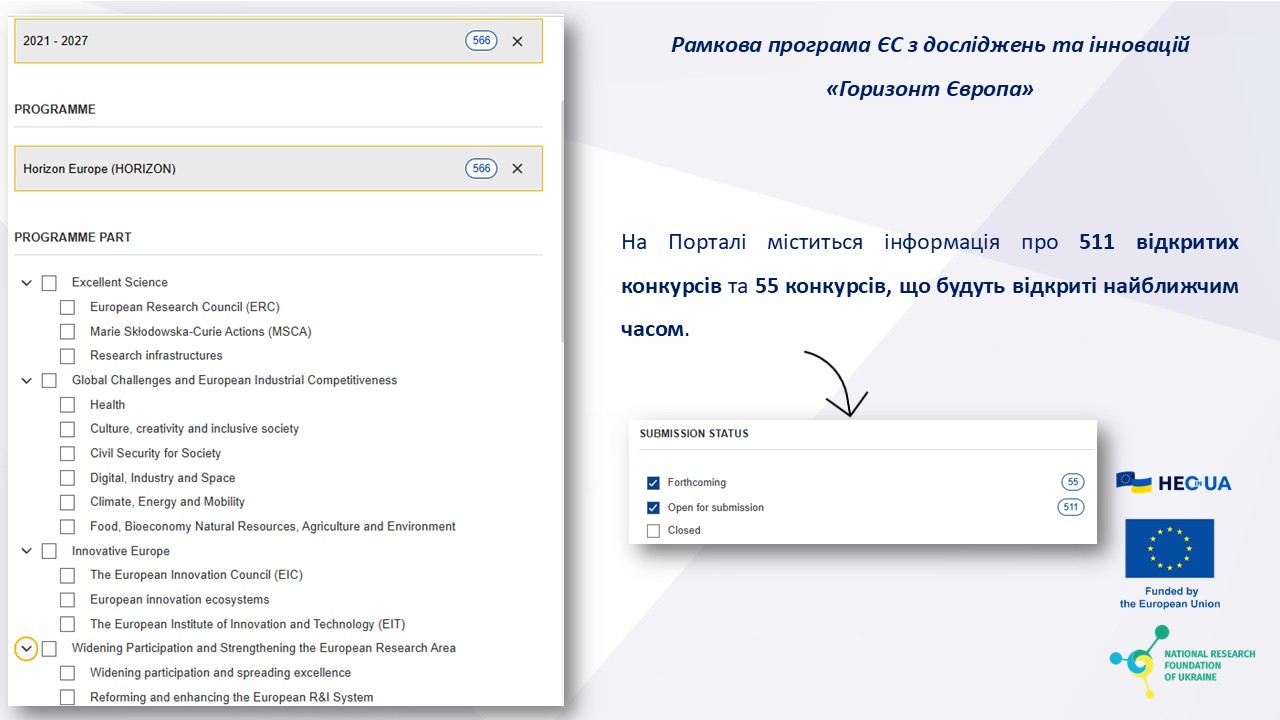Click the 55 badge next to Forthcoming
This screenshot has width=1280, height=720.
click(x=1072, y=482)
